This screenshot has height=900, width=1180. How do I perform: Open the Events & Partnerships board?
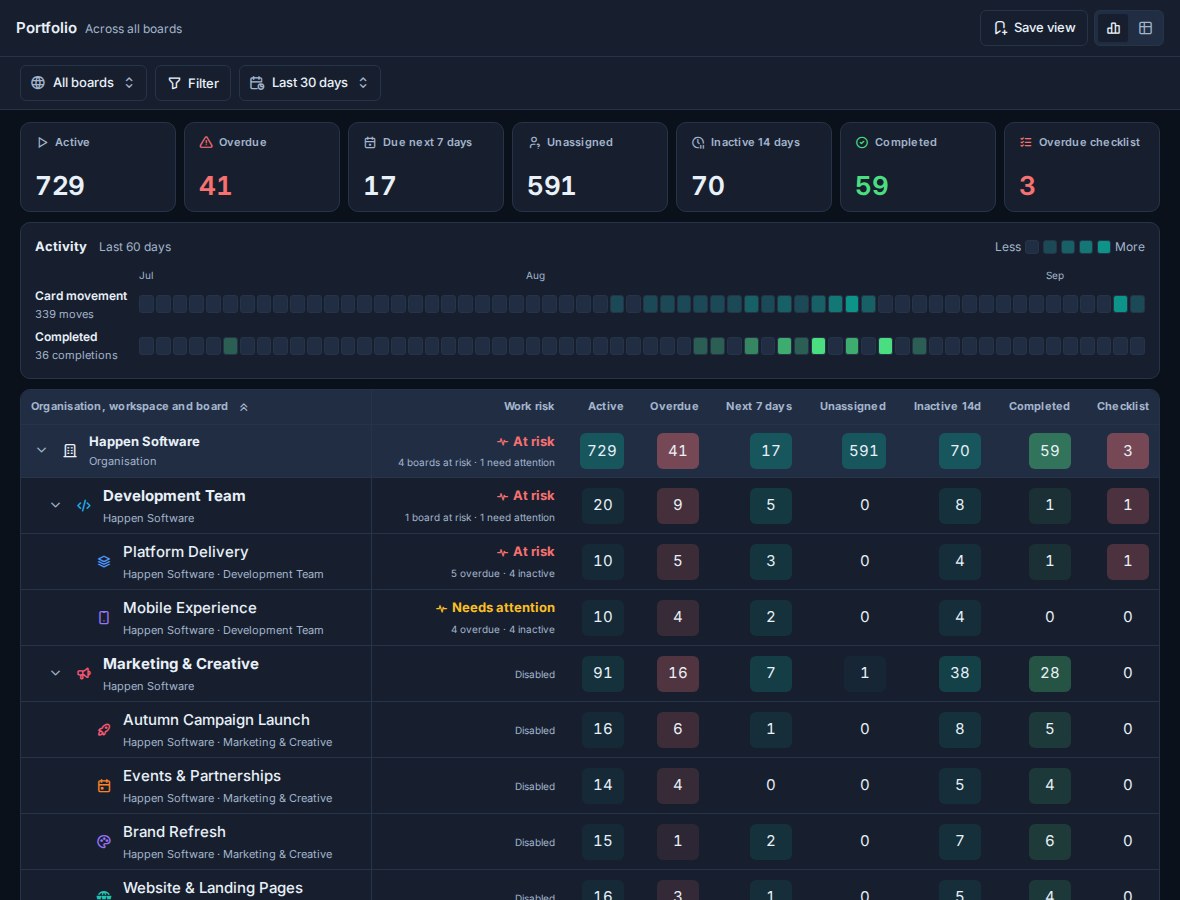point(202,776)
